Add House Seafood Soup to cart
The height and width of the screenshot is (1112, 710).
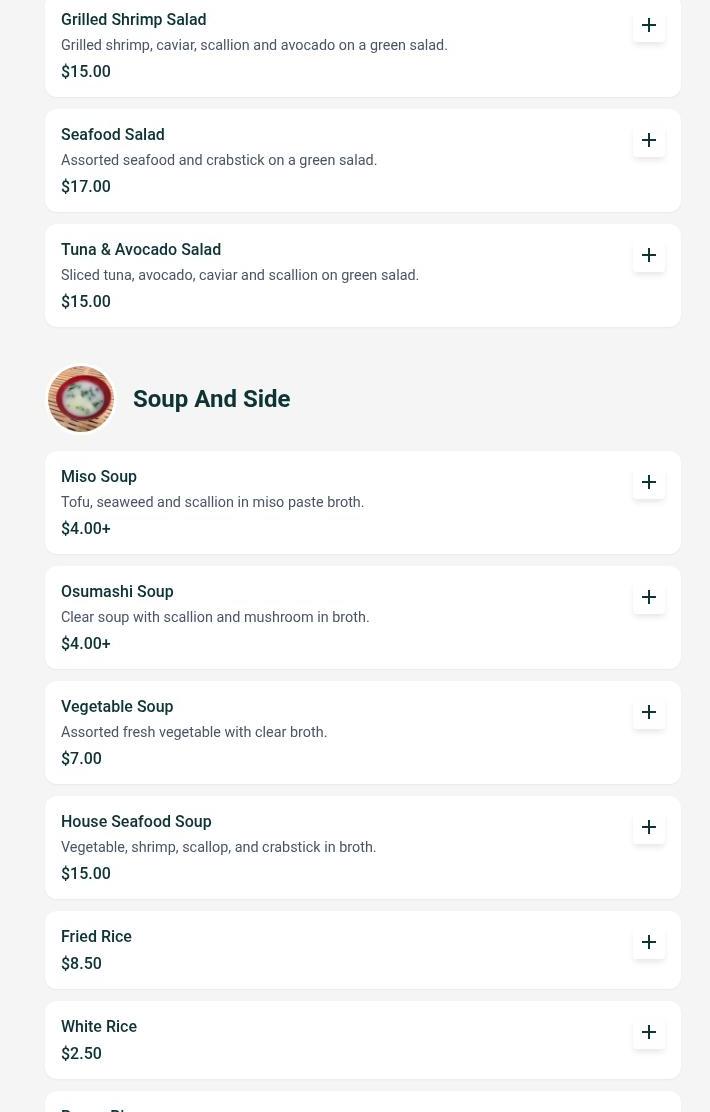tap(649, 827)
